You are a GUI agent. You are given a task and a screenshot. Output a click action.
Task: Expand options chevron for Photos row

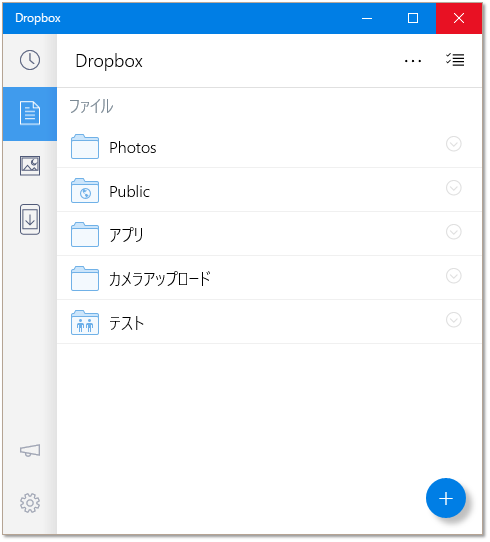[454, 144]
